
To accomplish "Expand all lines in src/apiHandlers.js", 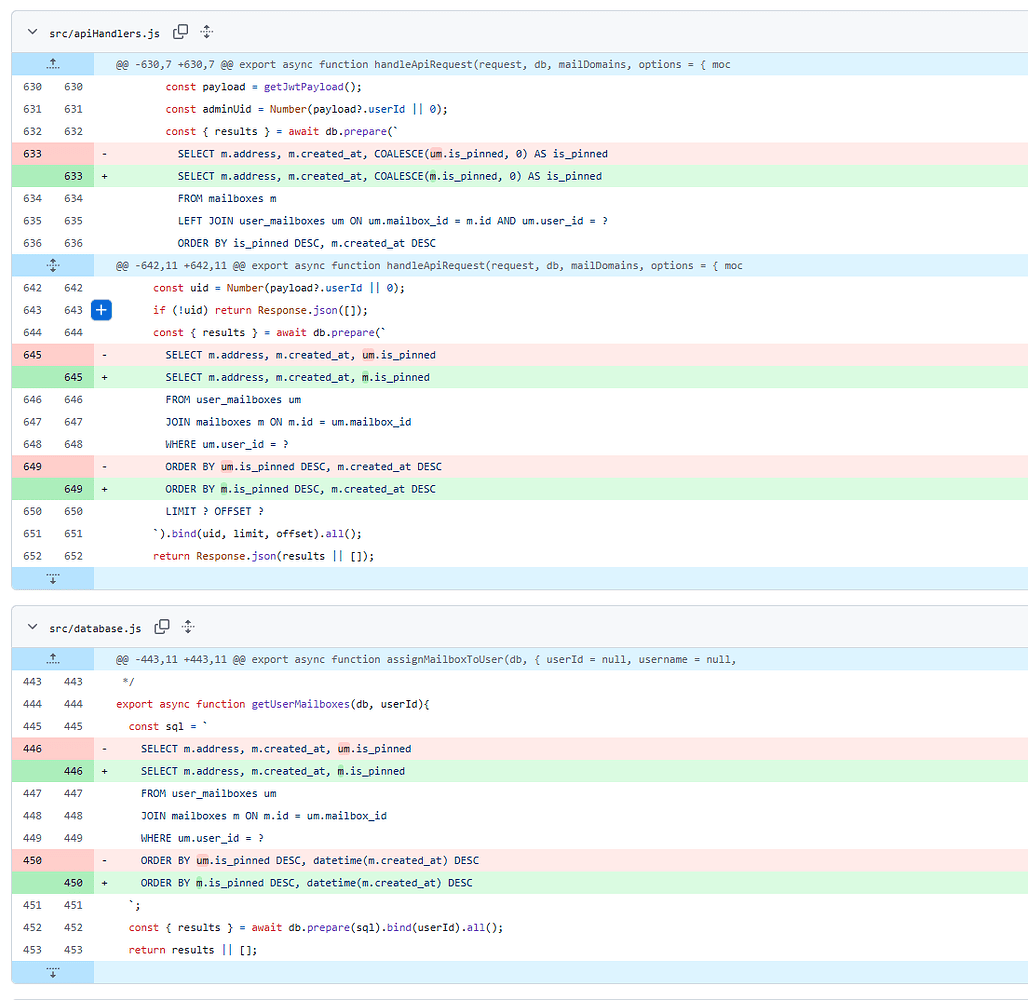I will tap(207, 31).
